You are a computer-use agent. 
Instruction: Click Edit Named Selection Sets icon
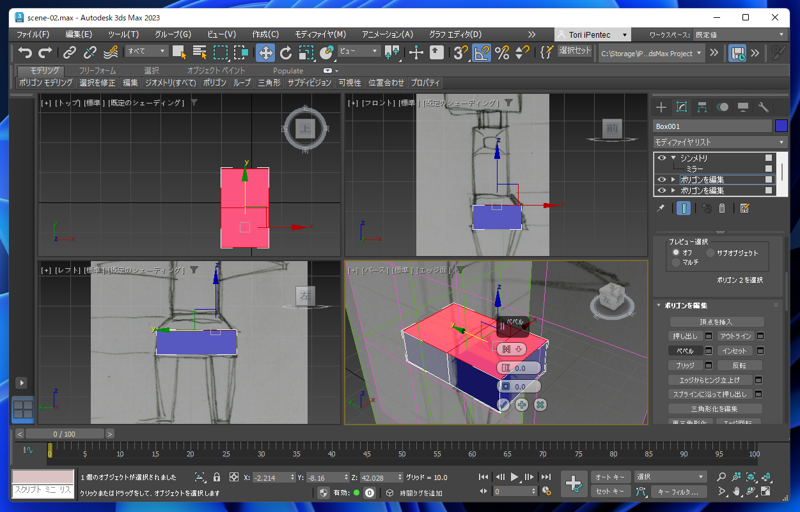click(x=546, y=52)
